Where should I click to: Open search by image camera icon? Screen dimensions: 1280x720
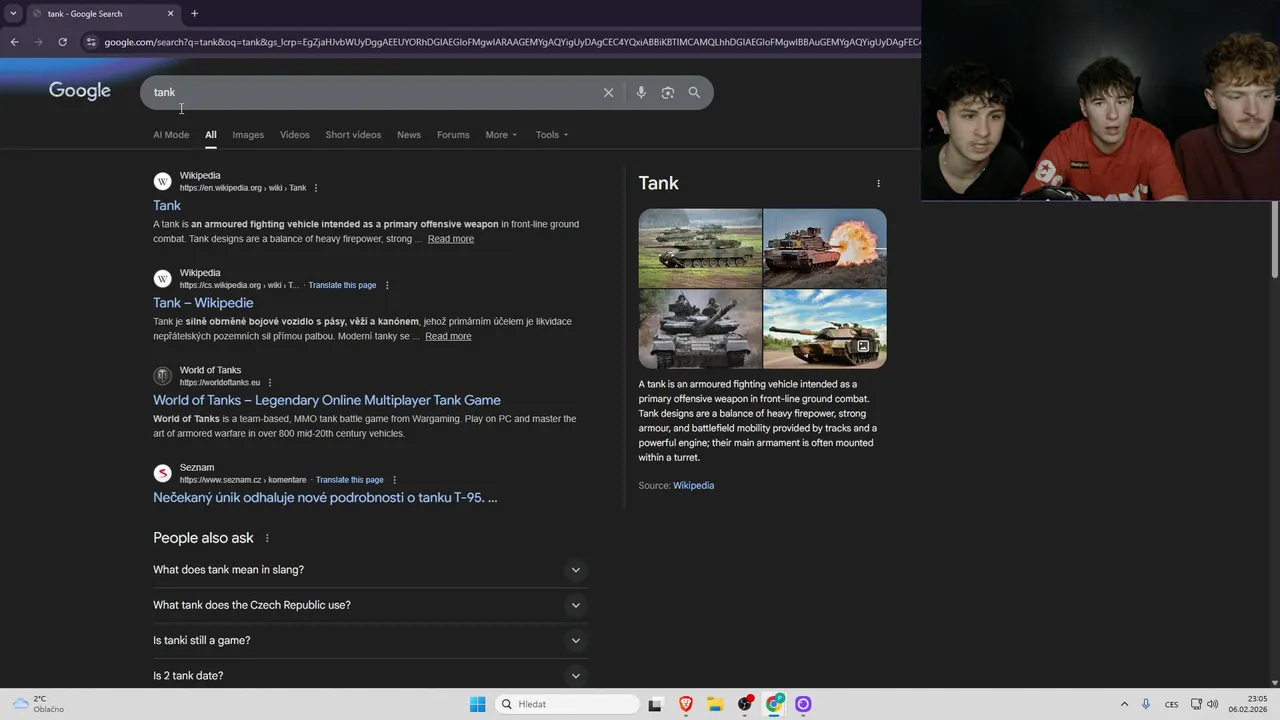click(x=667, y=92)
